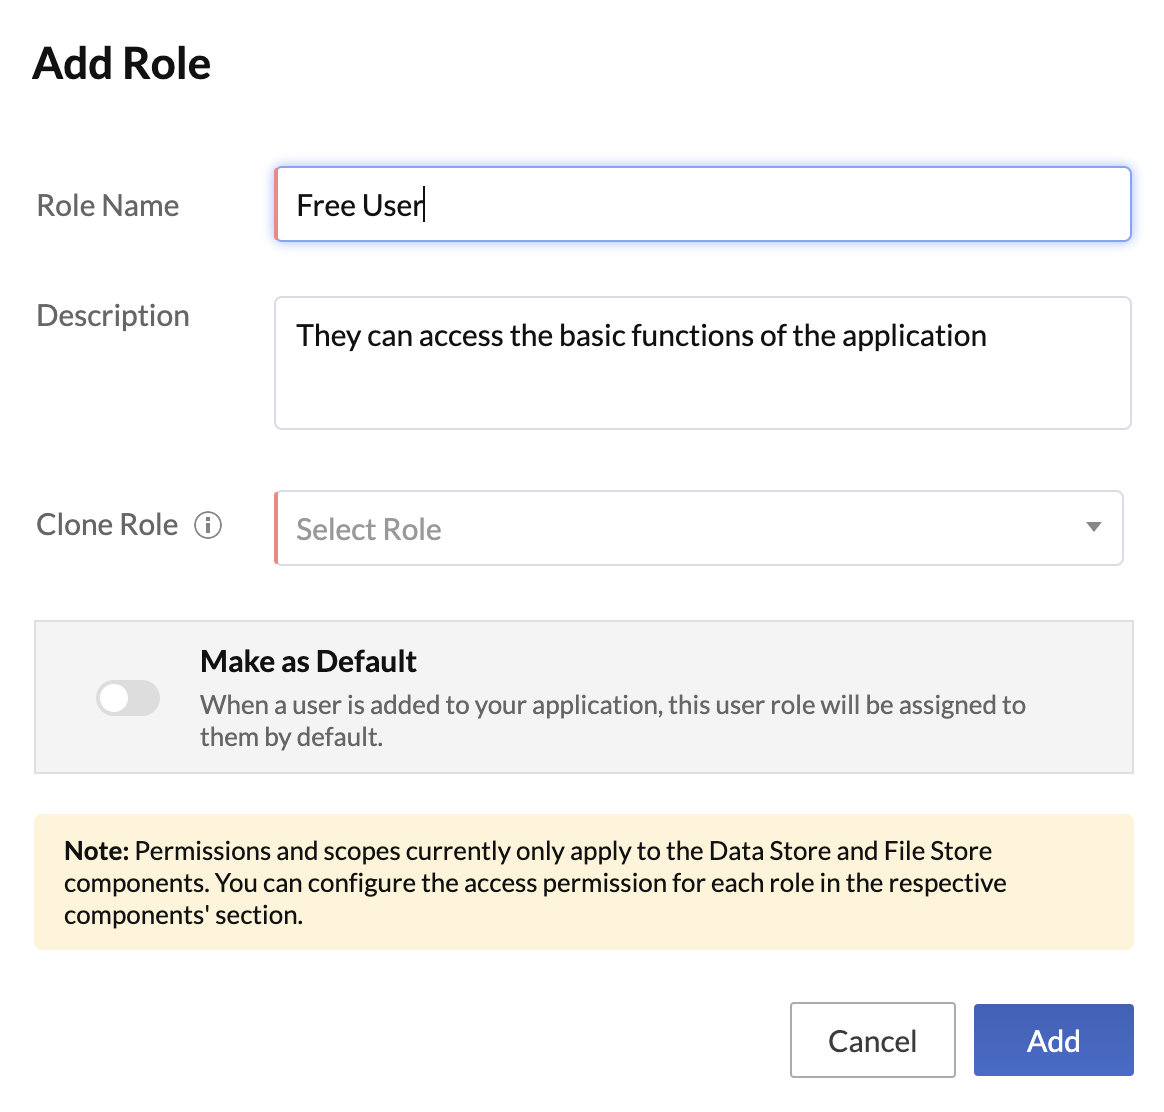Click the Add button to create role
The height and width of the screenshot is (1112, 1164).
[x=1053, y=1040]
